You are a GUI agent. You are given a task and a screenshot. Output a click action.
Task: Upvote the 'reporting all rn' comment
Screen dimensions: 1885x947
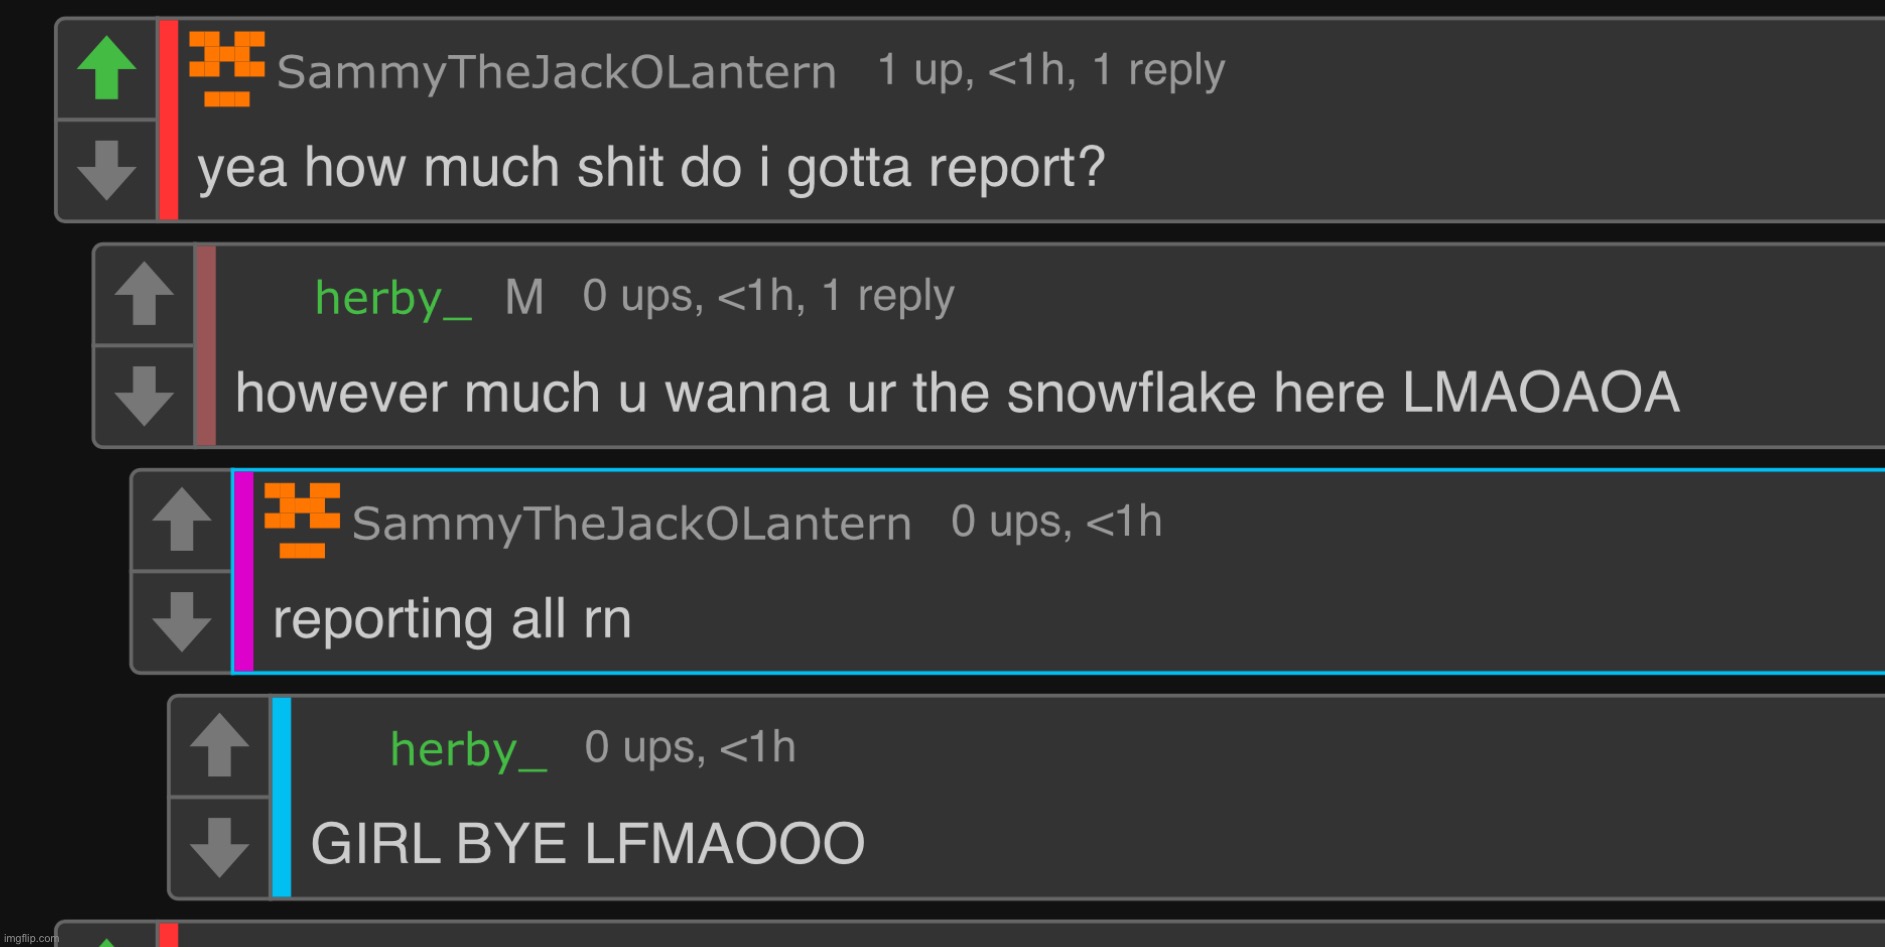click(x=181, y=520)
